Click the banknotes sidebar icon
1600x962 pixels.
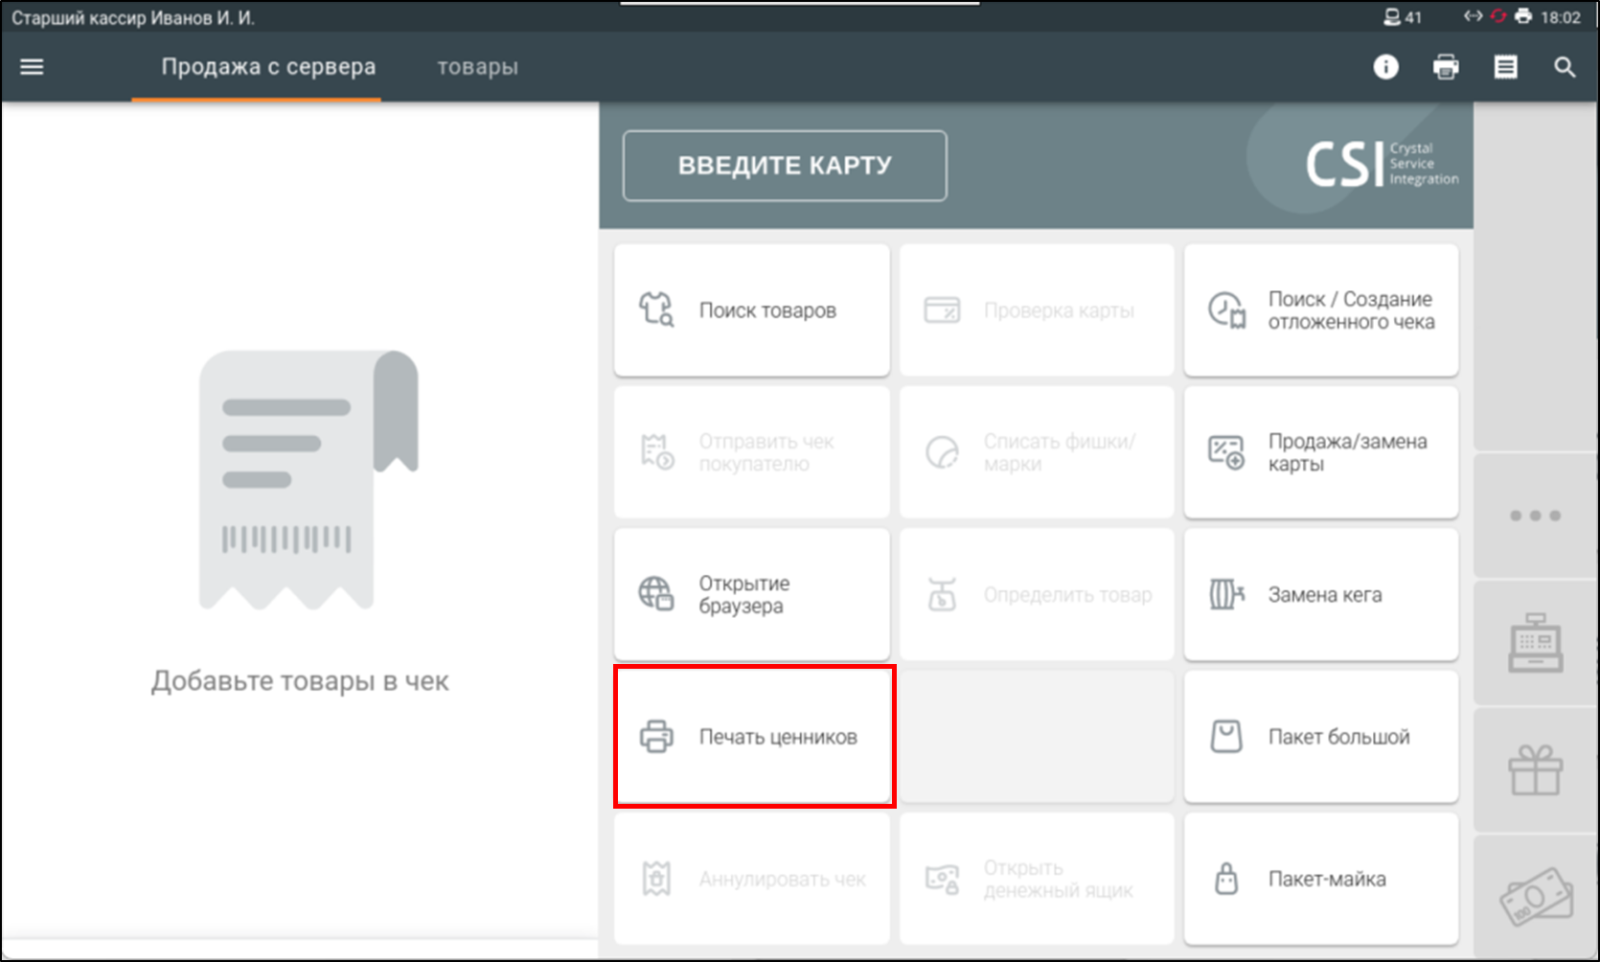pos(1535,896)
